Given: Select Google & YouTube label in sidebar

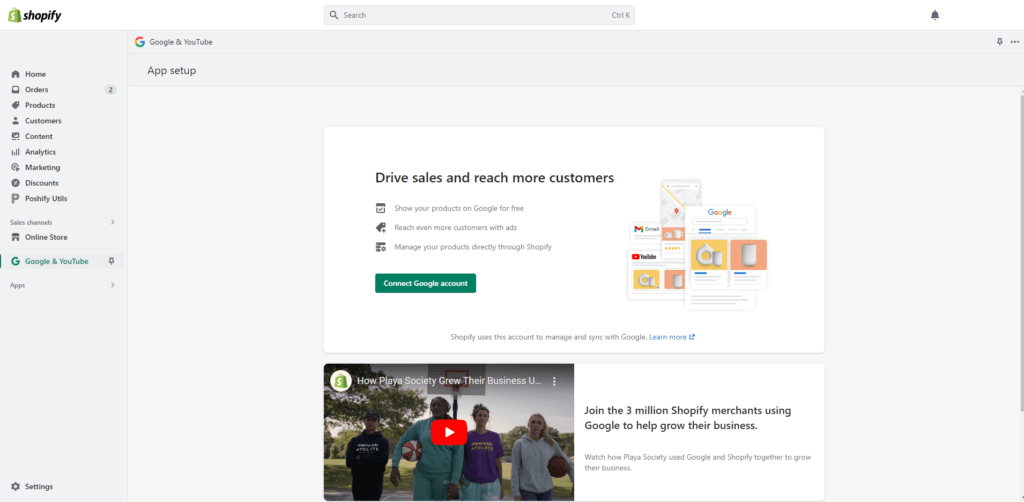Looking at the screenshot, I should (57, 262).
